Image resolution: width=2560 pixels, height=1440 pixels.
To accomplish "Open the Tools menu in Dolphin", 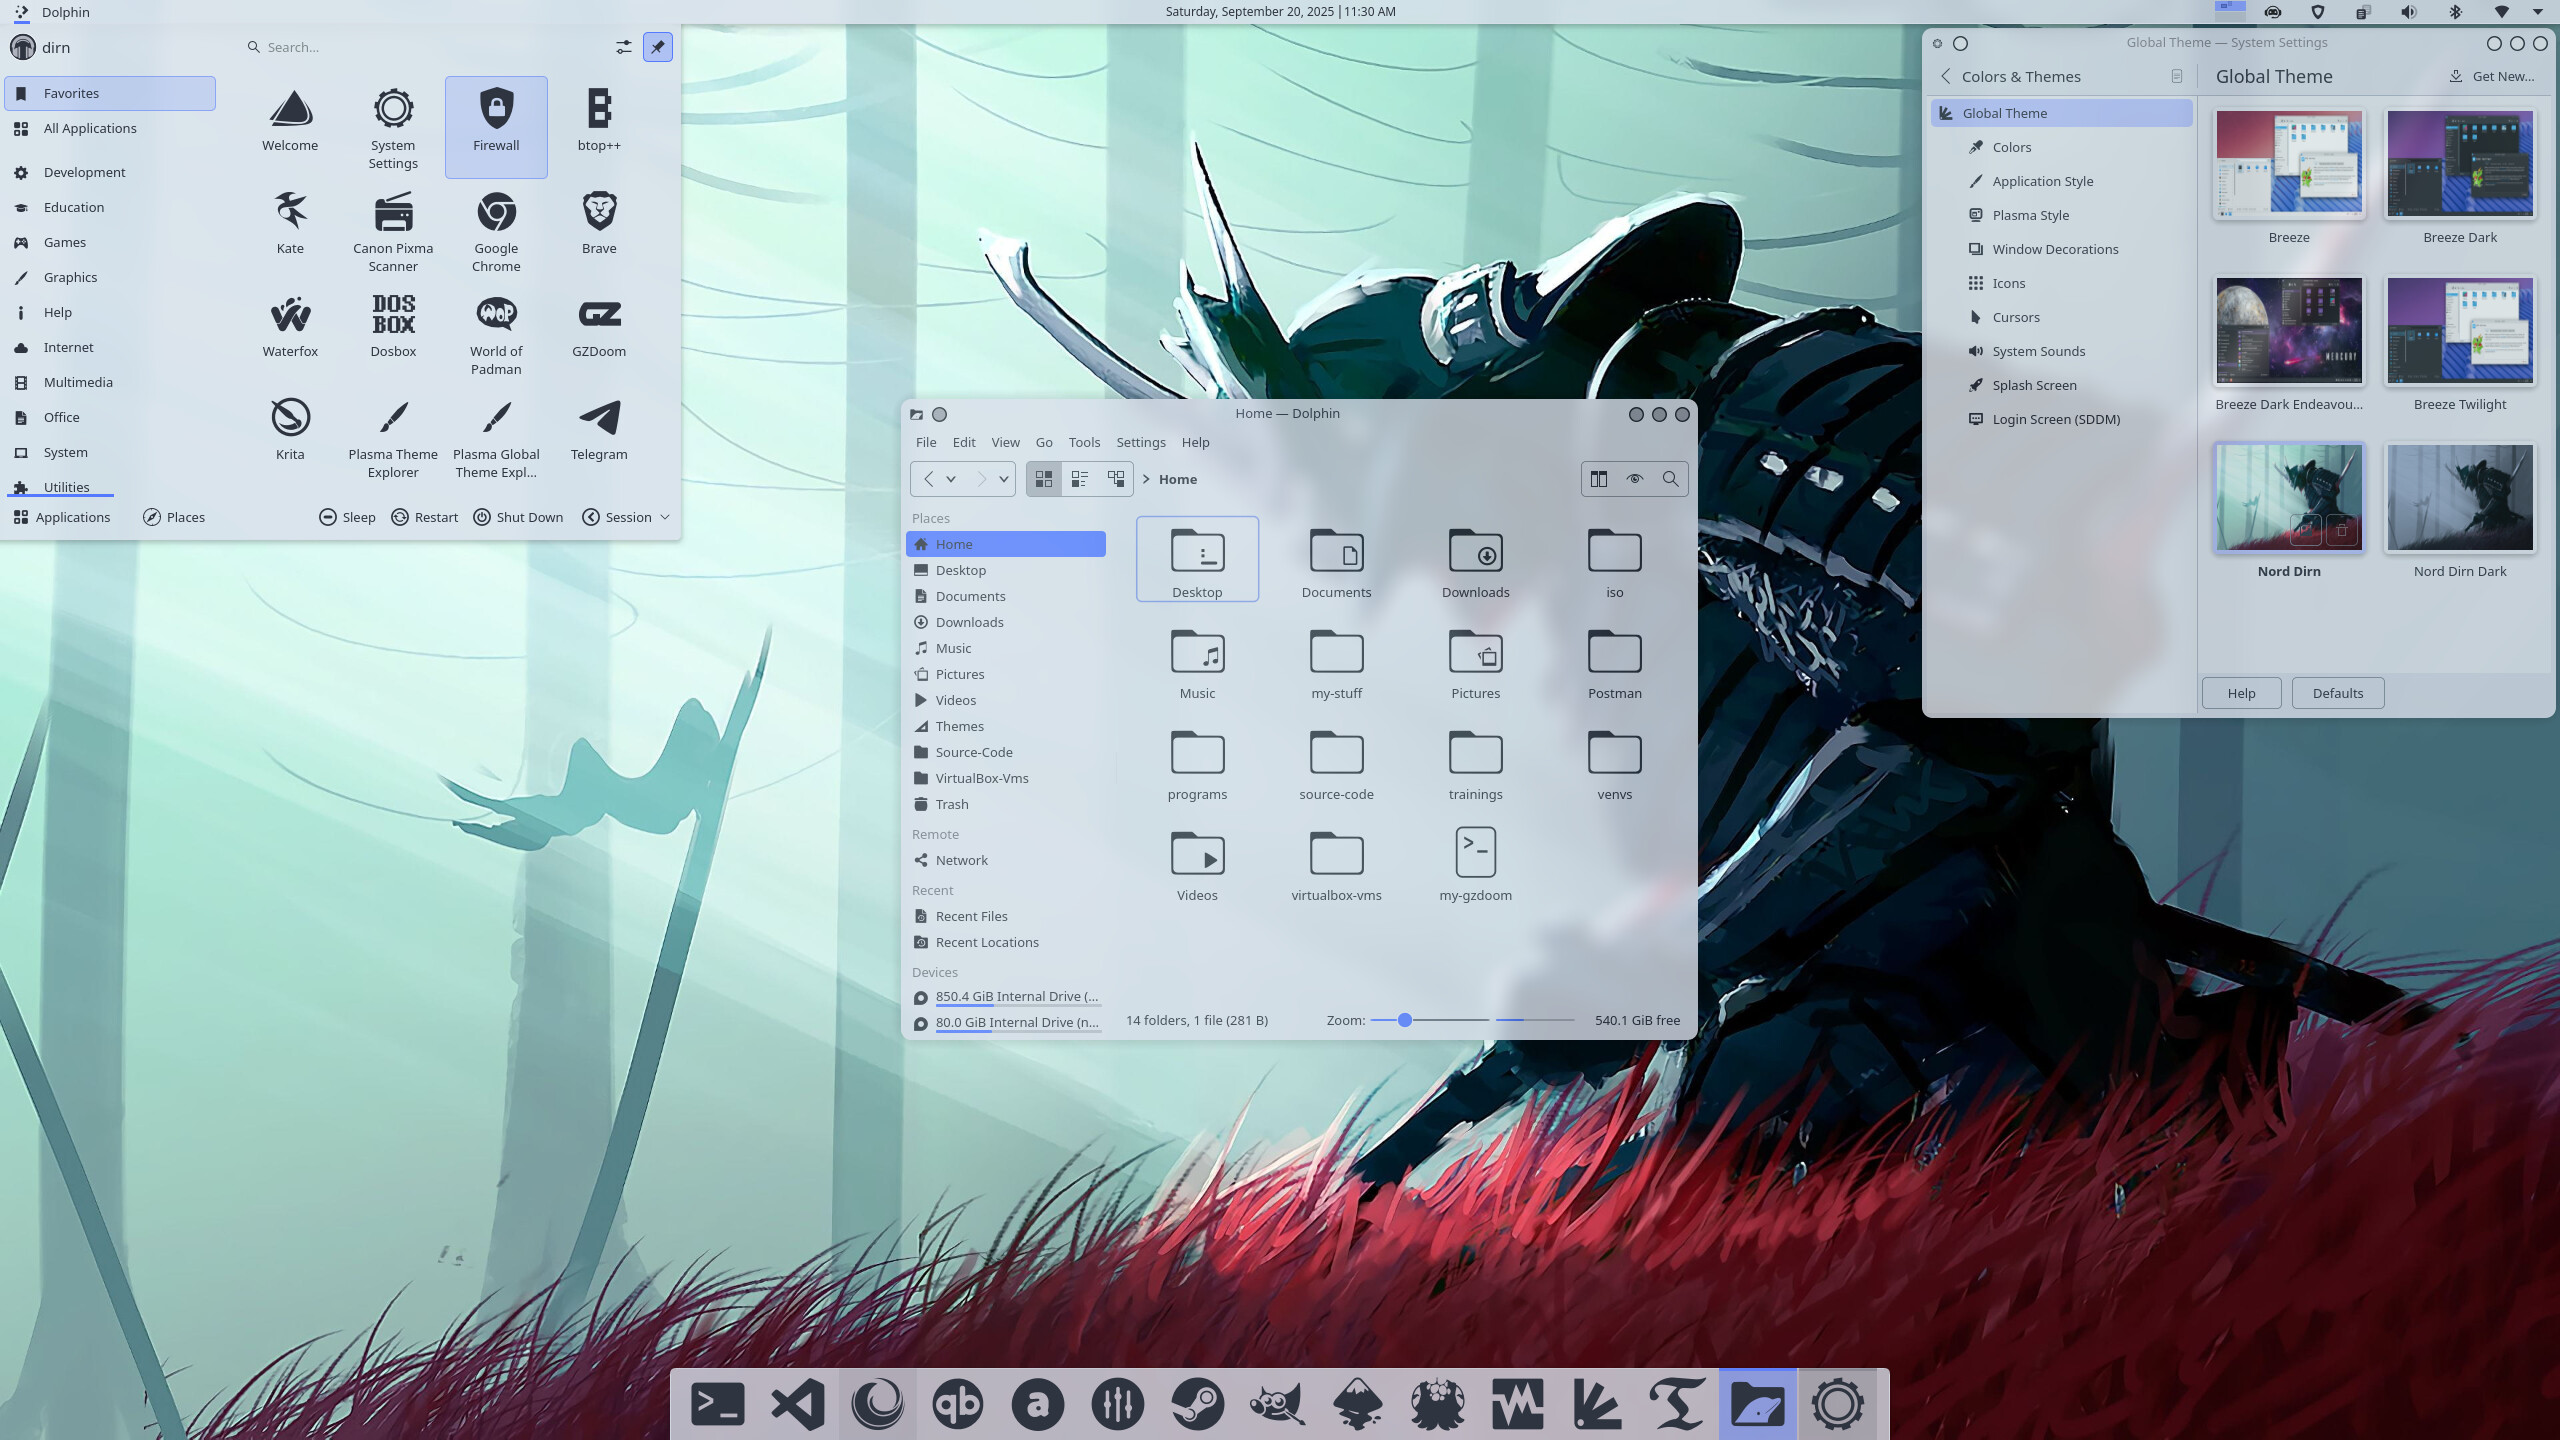I will click(x=1084, y=442).
